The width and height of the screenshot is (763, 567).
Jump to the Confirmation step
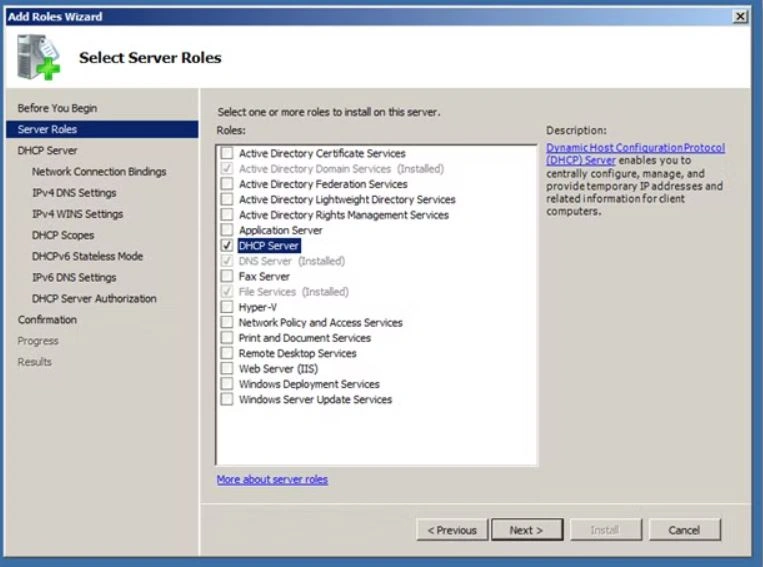click(47, 320)
